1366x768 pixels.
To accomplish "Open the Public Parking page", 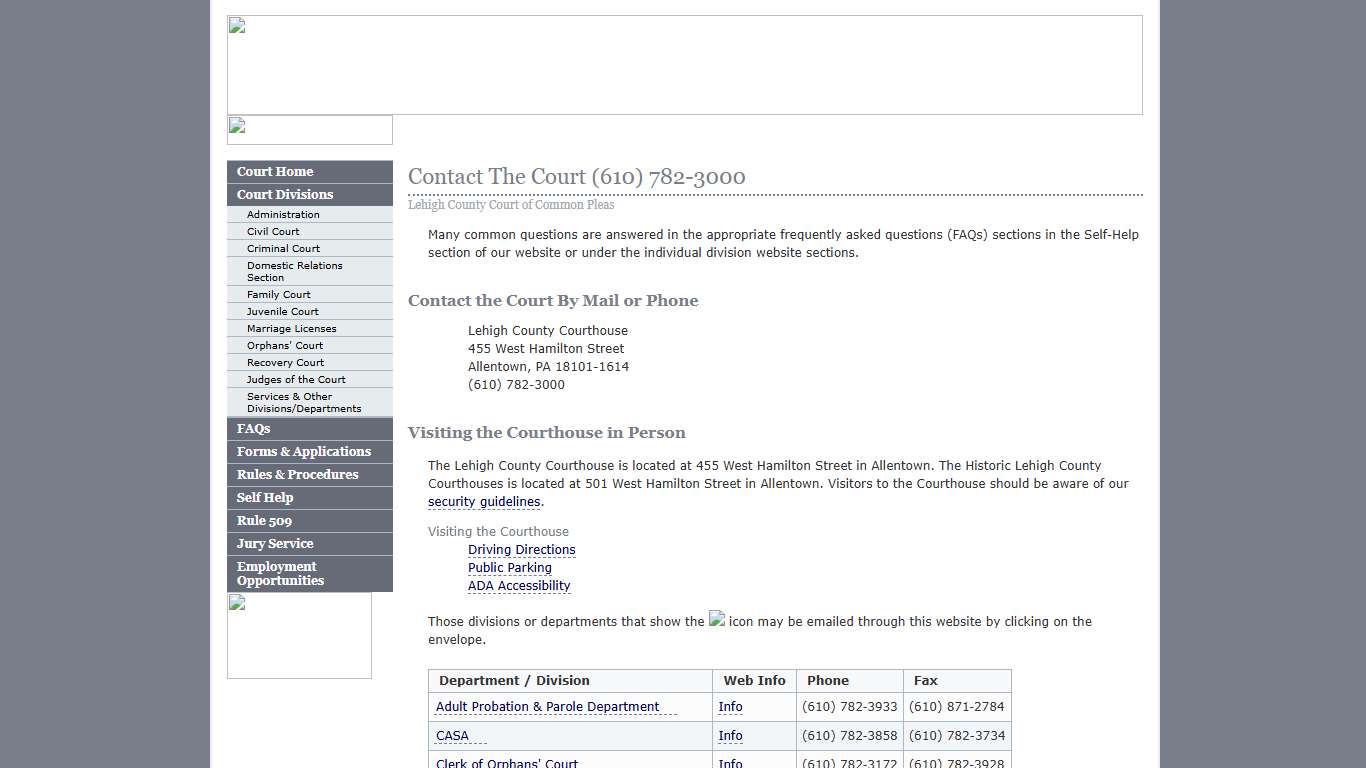I will 509,567.
